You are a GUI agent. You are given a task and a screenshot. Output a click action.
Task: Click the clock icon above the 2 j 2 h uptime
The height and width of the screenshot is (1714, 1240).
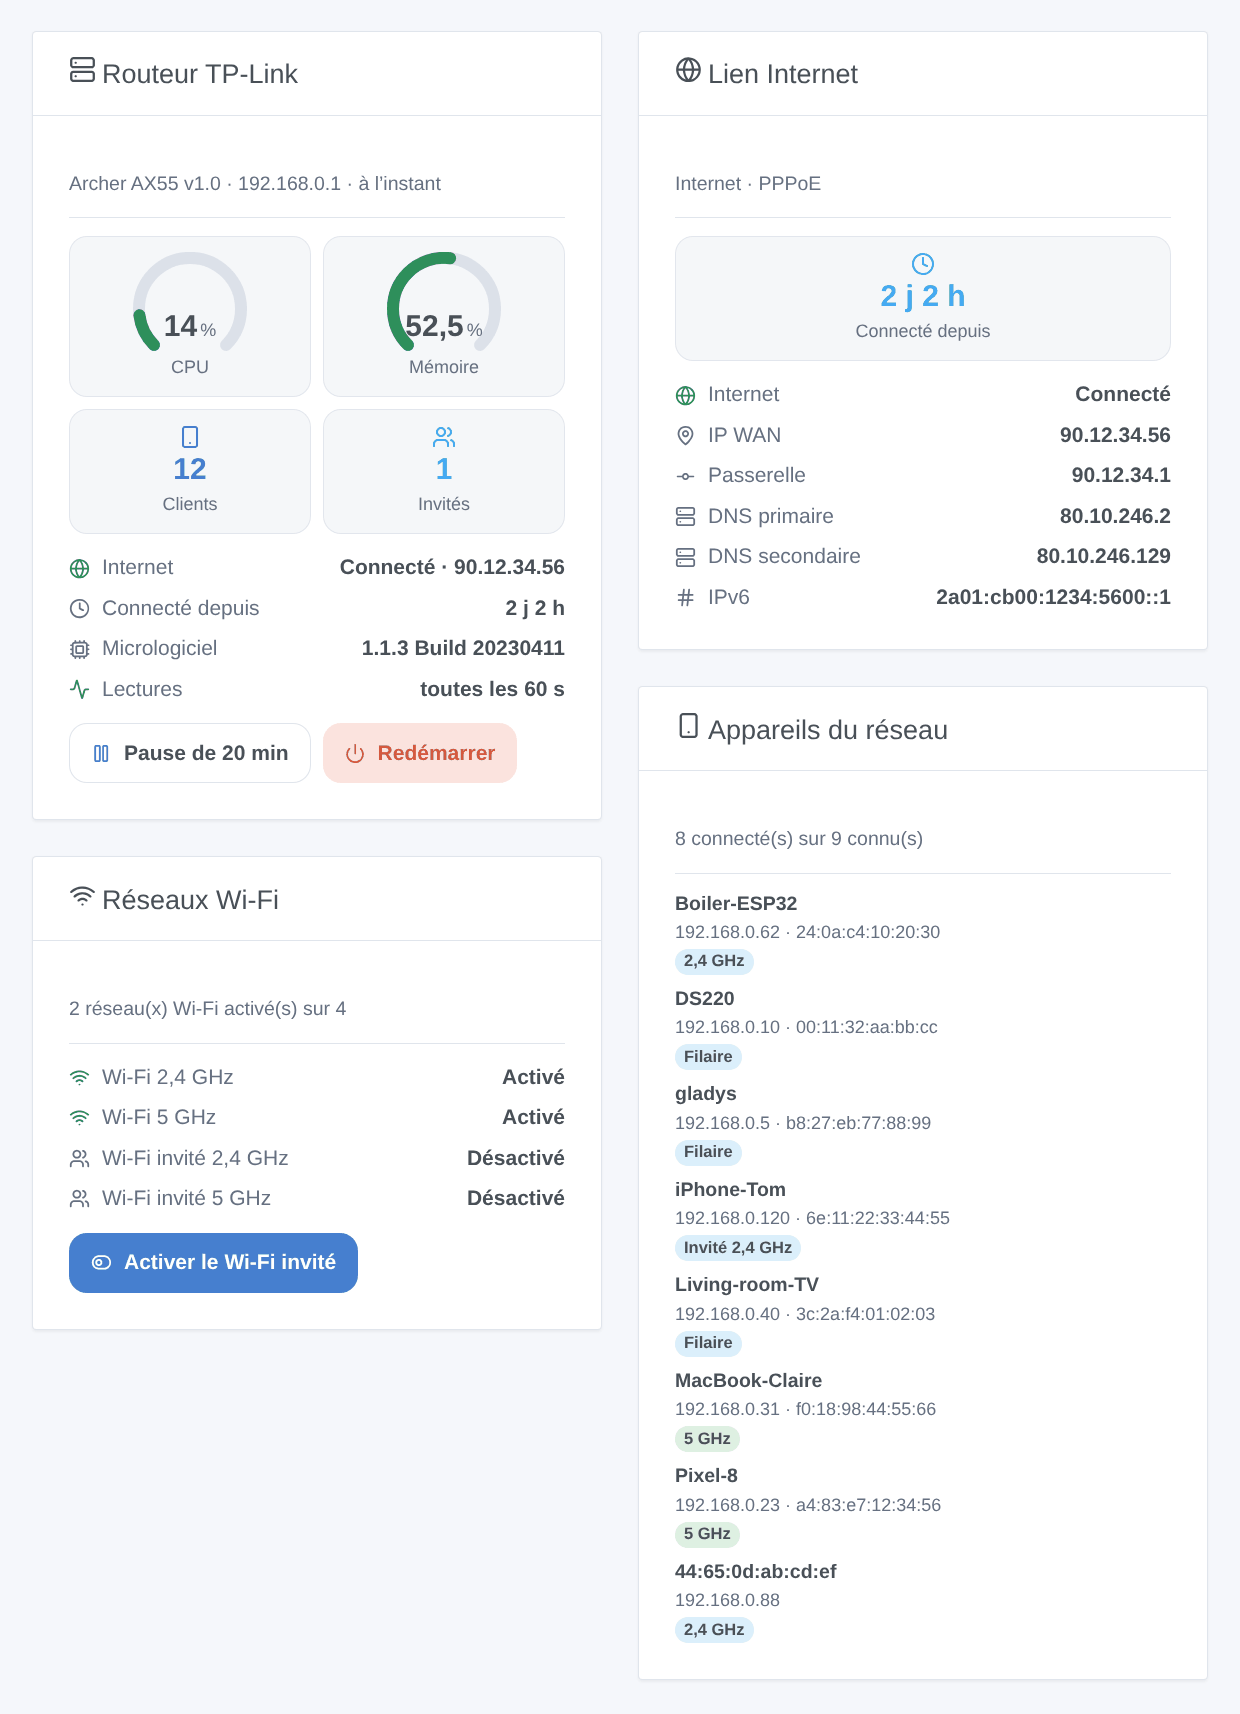[923, 264]
